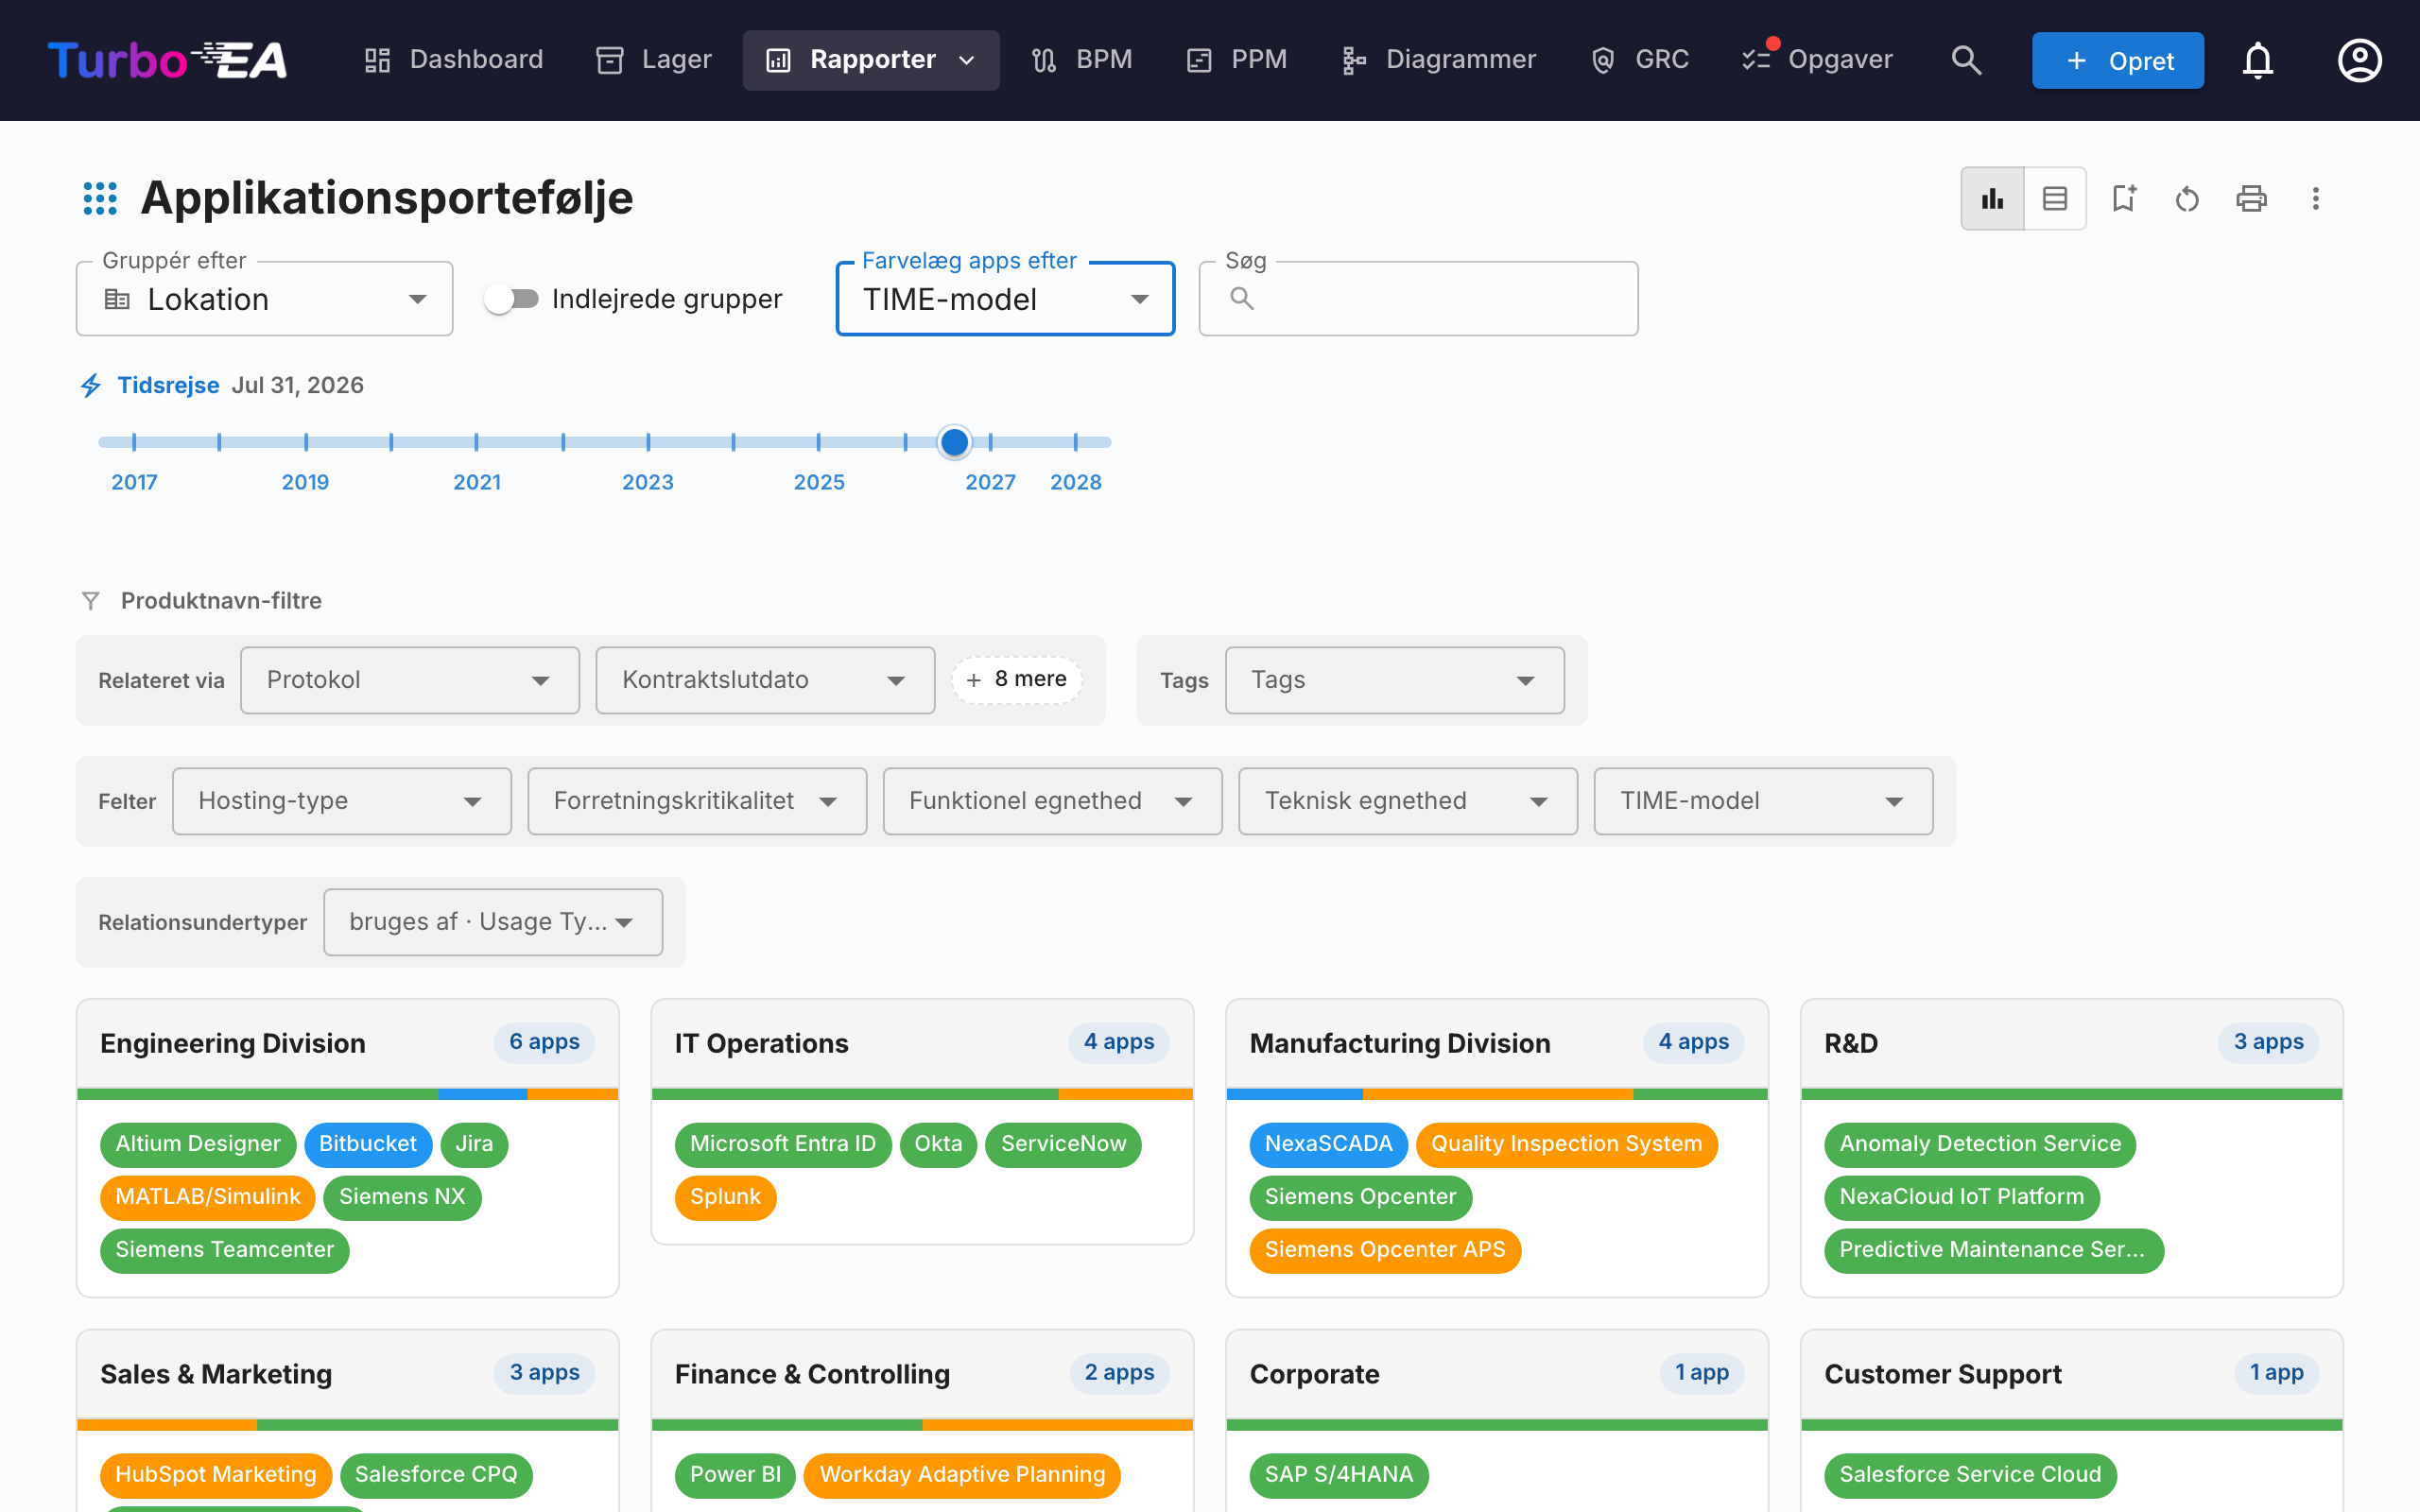2420x1512 pixels.
Task: Open the SAP S/4HANA chip
Action: pos(1339,1475)
